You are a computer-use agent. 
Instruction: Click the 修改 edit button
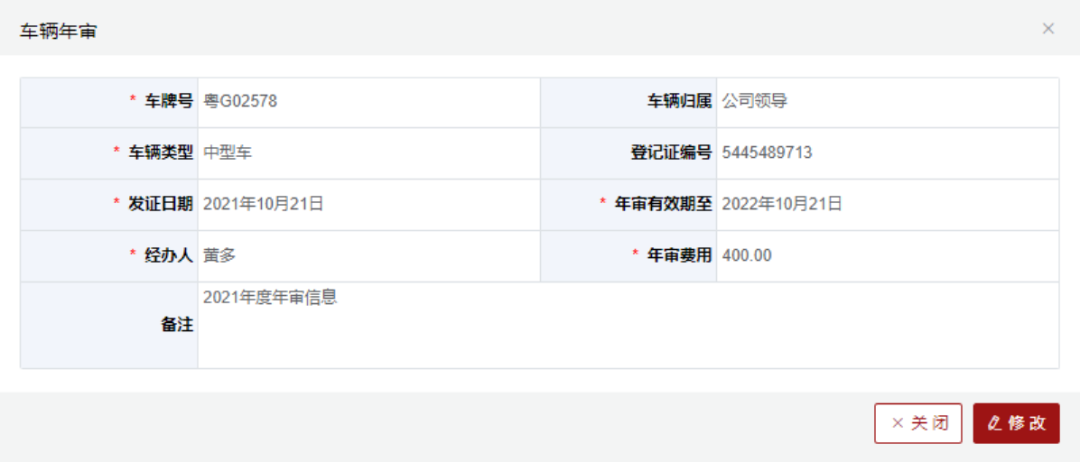pyautogui.click(x=1016, y=423)
